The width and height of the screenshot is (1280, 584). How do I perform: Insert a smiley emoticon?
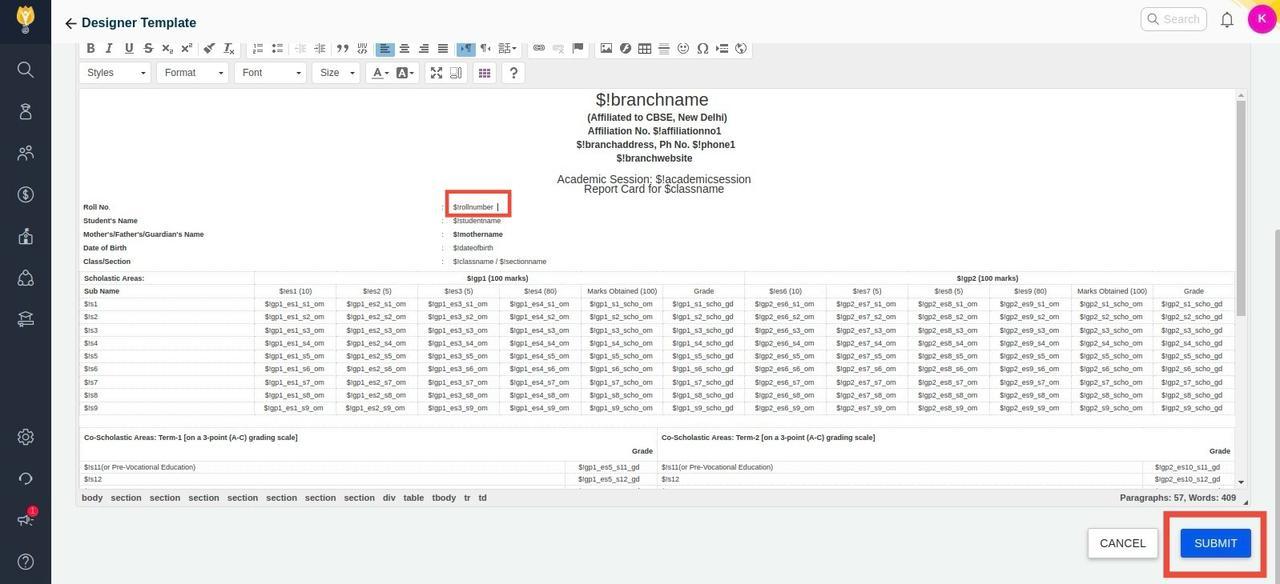coord(683,48)
